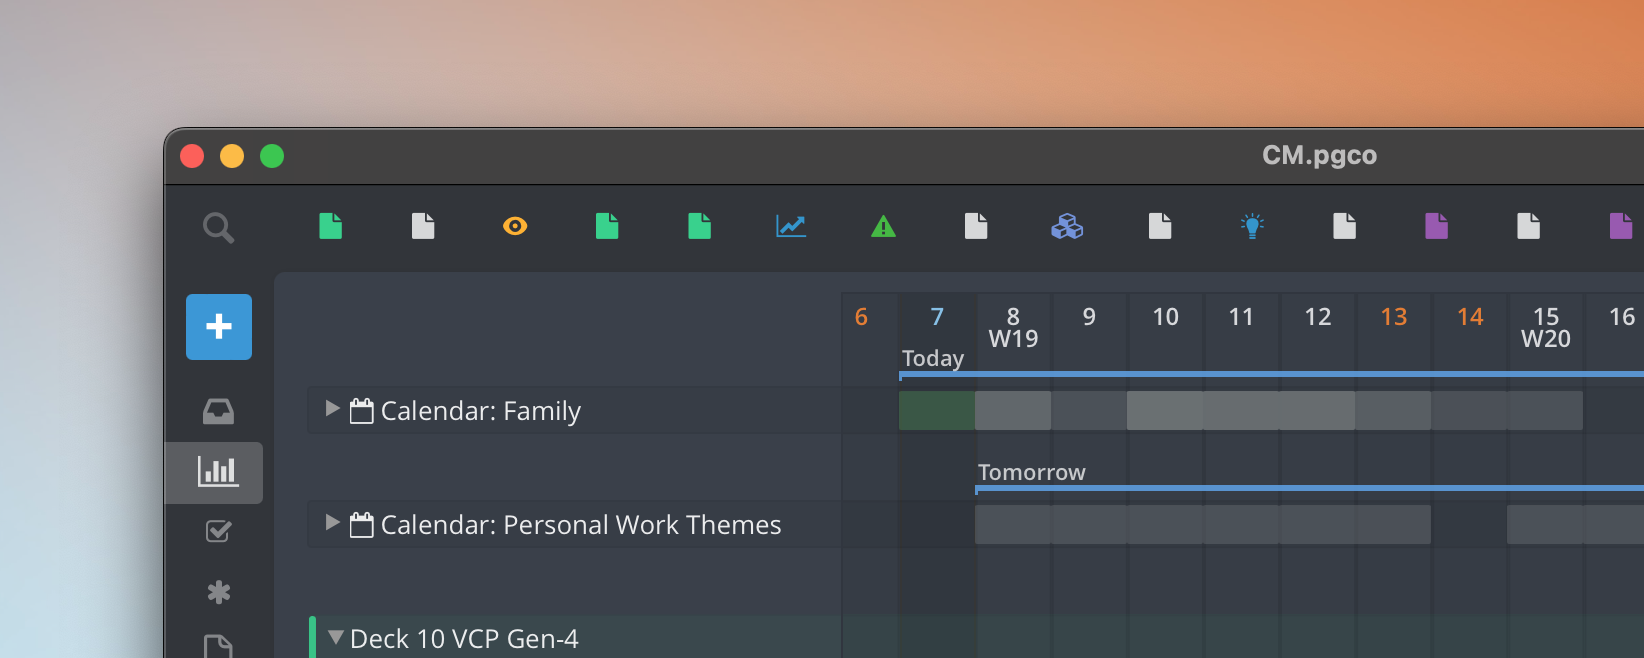The image size is (1644, 658).
Task: Click the blue plus add button
Action: pos(219,327)
